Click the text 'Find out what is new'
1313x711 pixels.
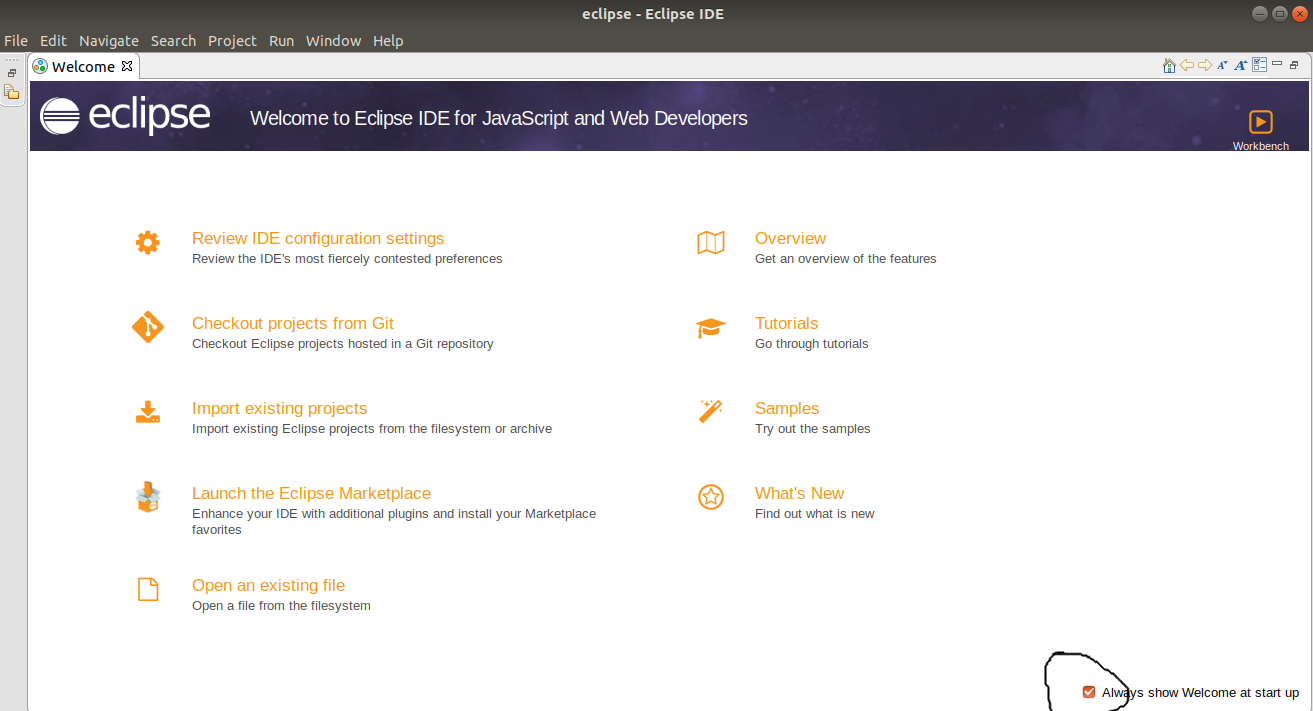815,514
